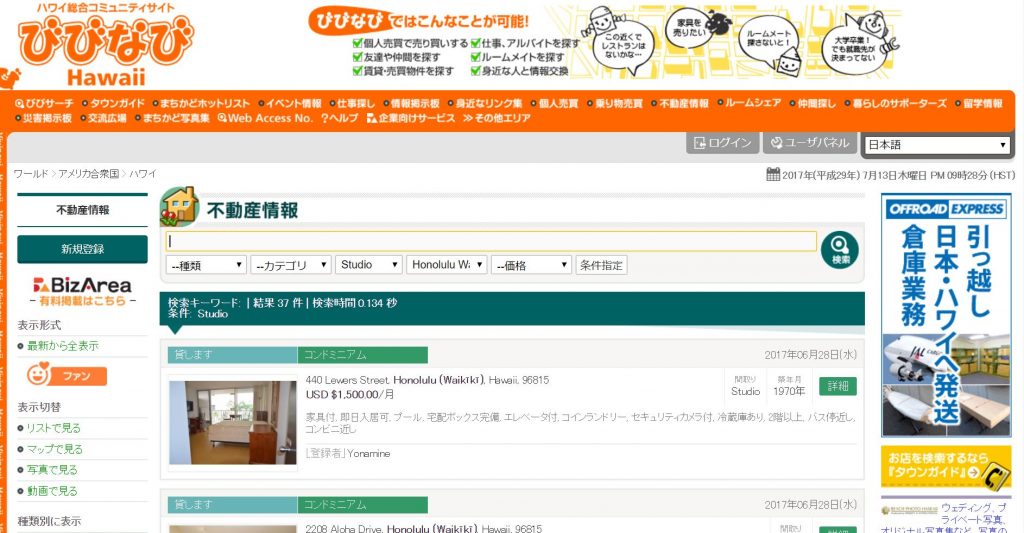The width and height of the screenshot is (1024, 533).
Task: Go to 不動産情報 in top navigation
Action: pos(680,103)
